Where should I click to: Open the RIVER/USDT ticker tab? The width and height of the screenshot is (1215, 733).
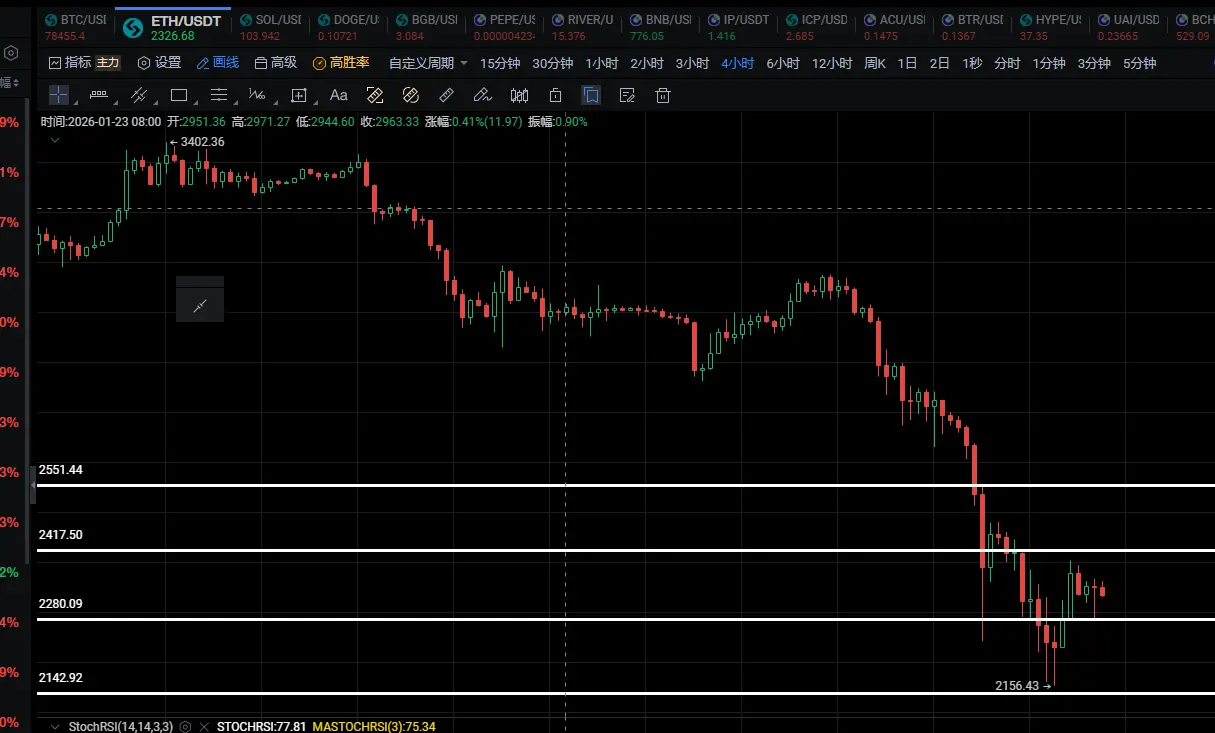583,27
